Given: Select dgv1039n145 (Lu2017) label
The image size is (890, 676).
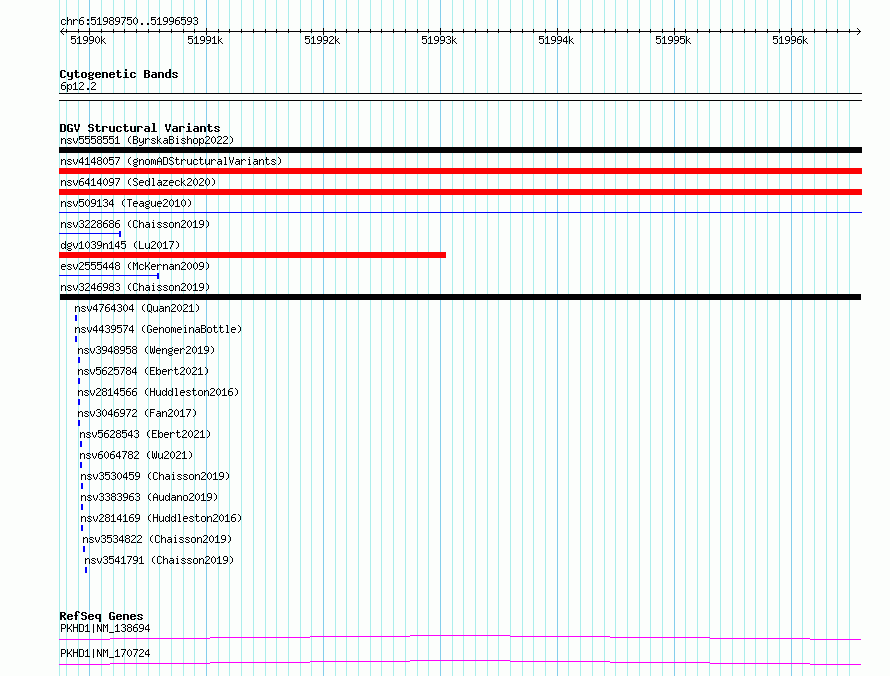Looking at the screenshot, I should click(120, 245).
